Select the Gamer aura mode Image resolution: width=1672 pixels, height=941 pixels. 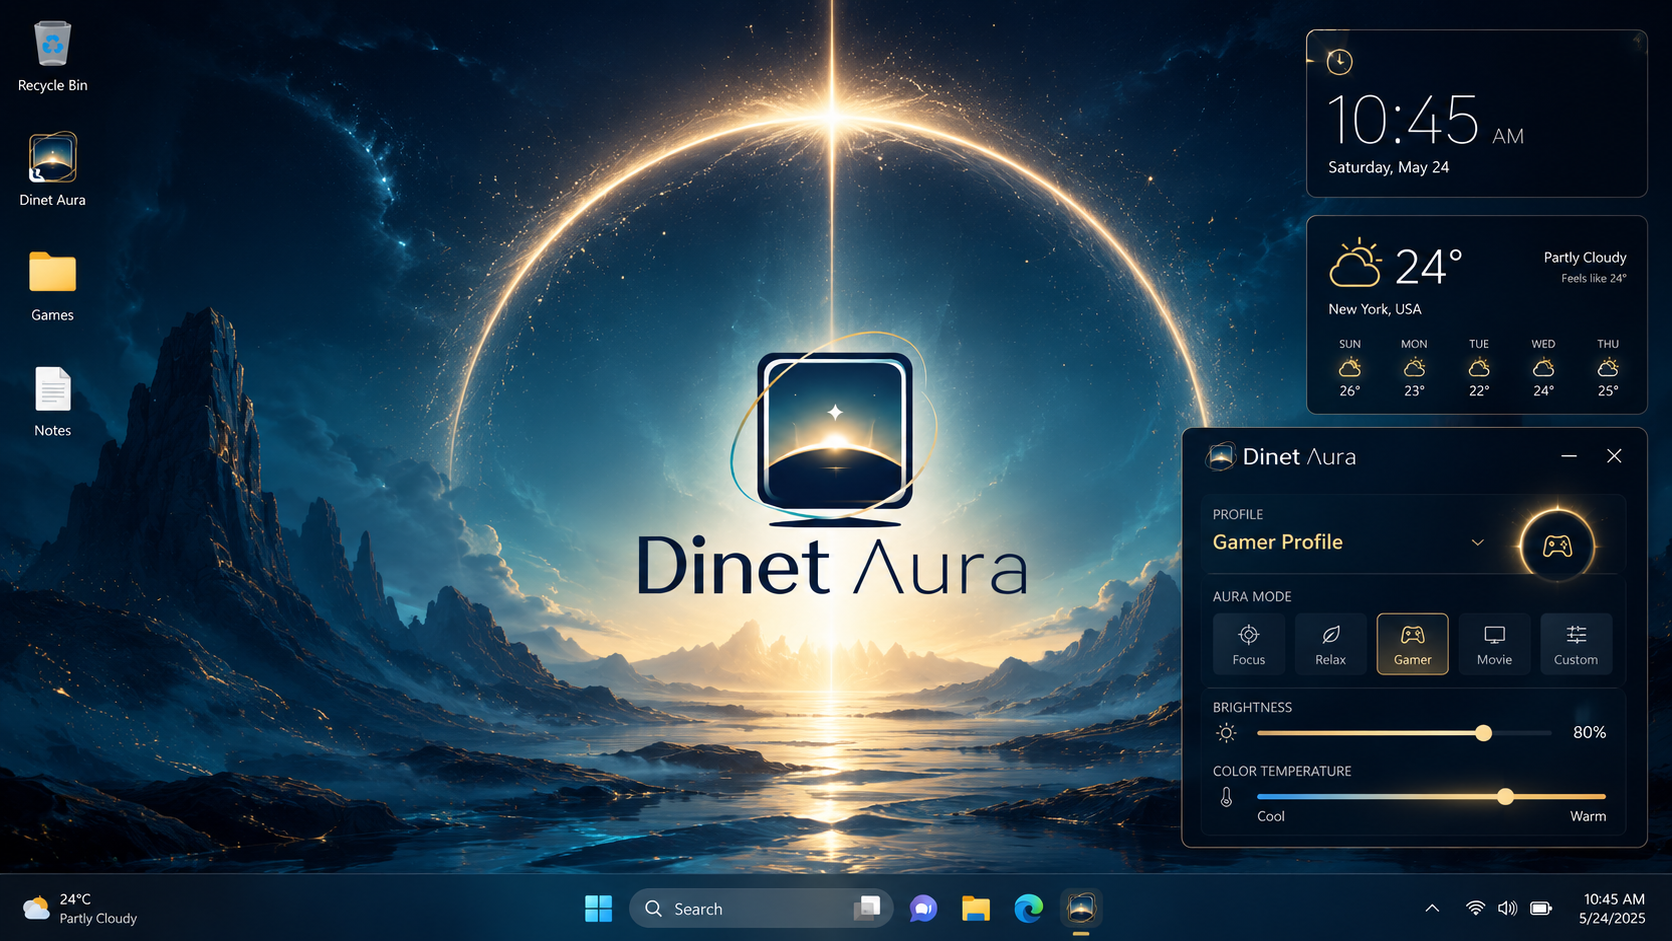click(x=1412, y=644)
